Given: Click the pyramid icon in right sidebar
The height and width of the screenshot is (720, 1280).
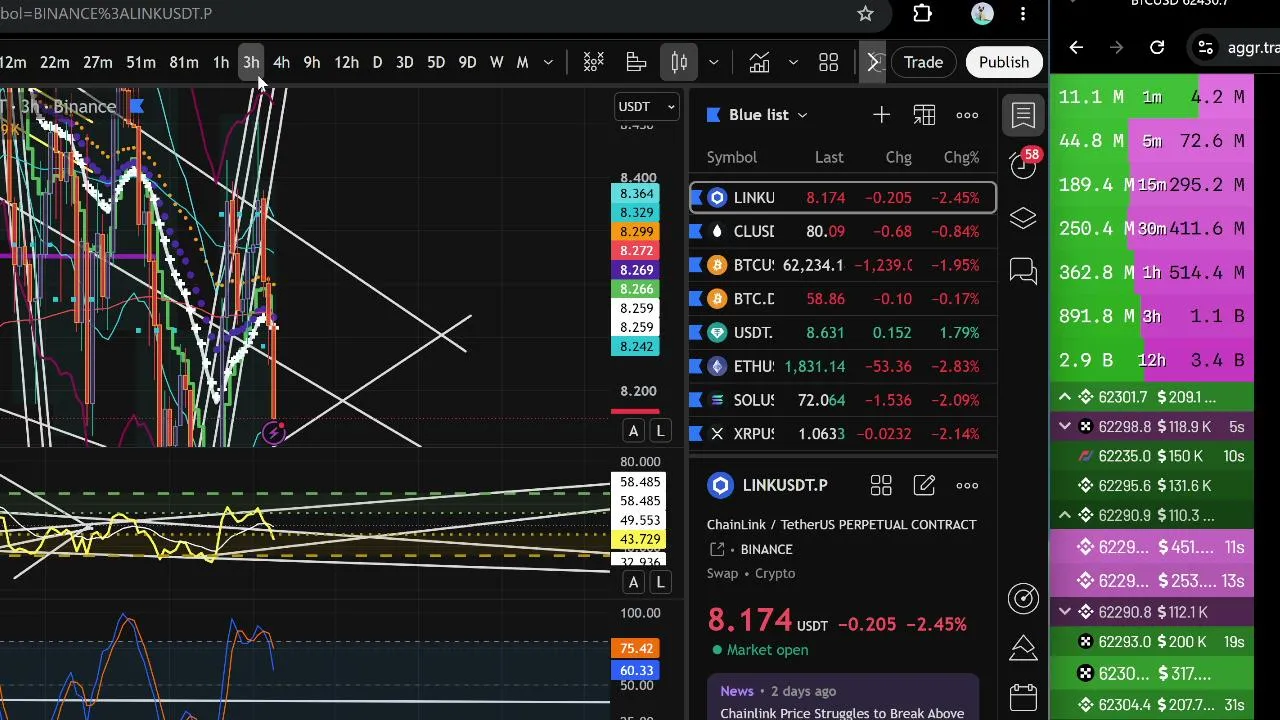Looking at the screenshot, I should click(1023, 648).
